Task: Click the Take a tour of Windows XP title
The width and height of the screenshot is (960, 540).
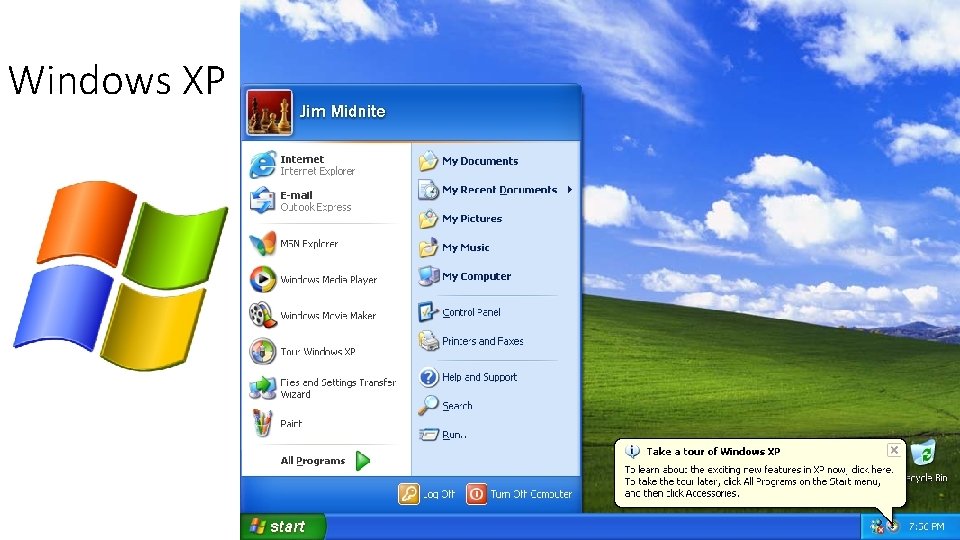Action: pyautogui.click(x=713, y=452)
